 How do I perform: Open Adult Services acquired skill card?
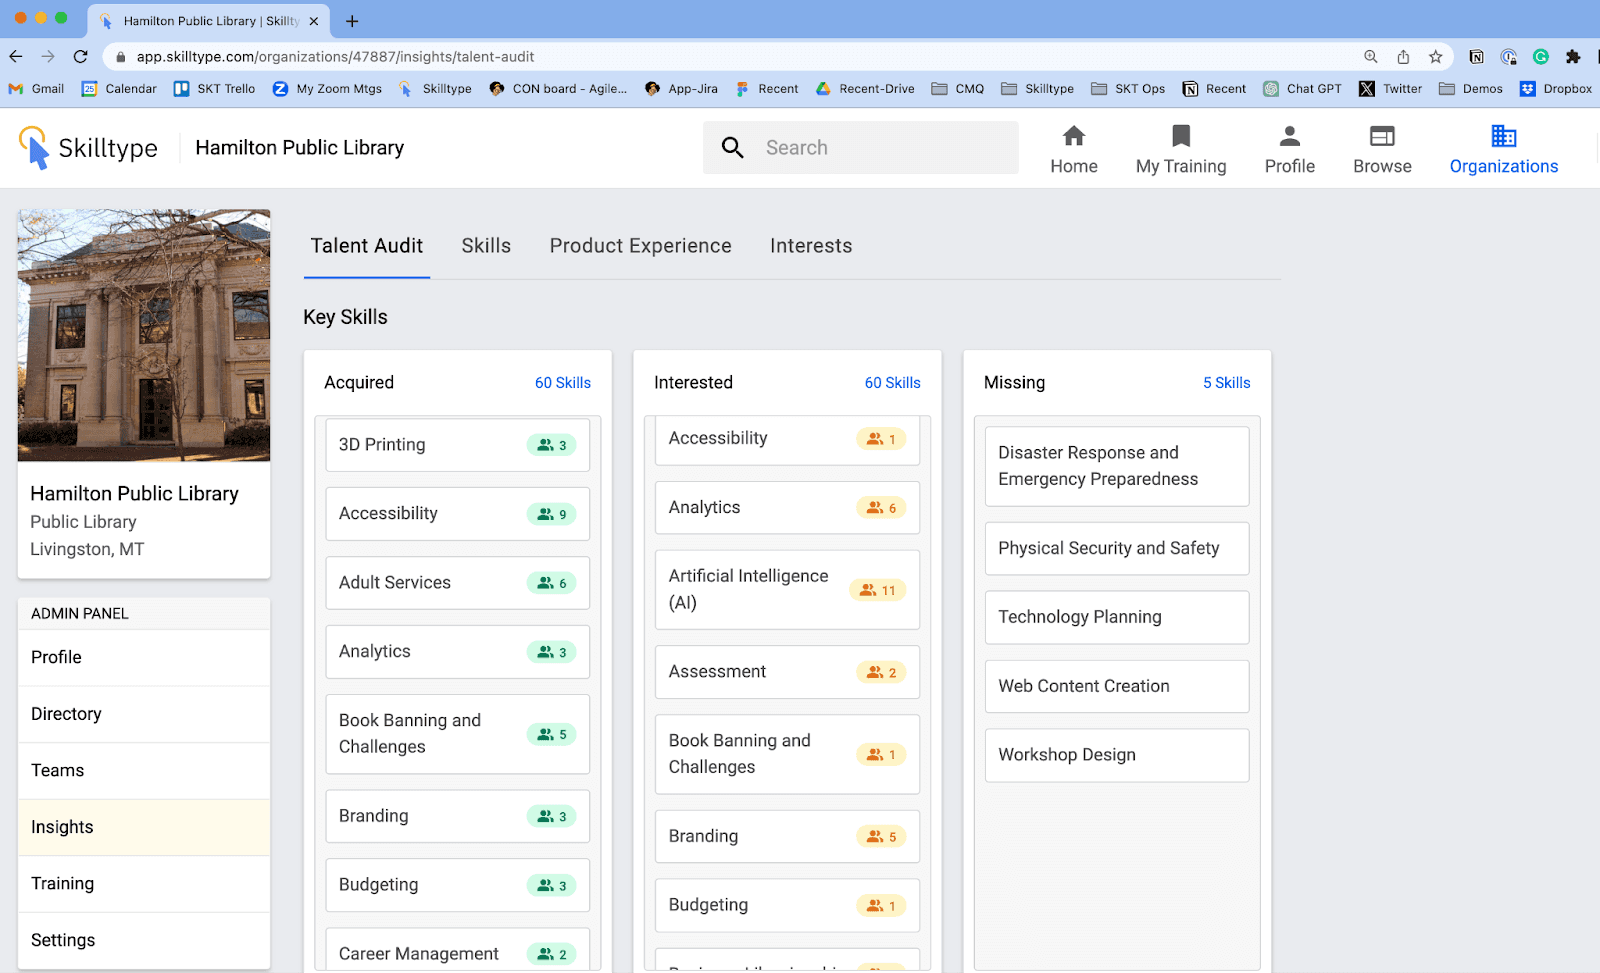(458, 583)
